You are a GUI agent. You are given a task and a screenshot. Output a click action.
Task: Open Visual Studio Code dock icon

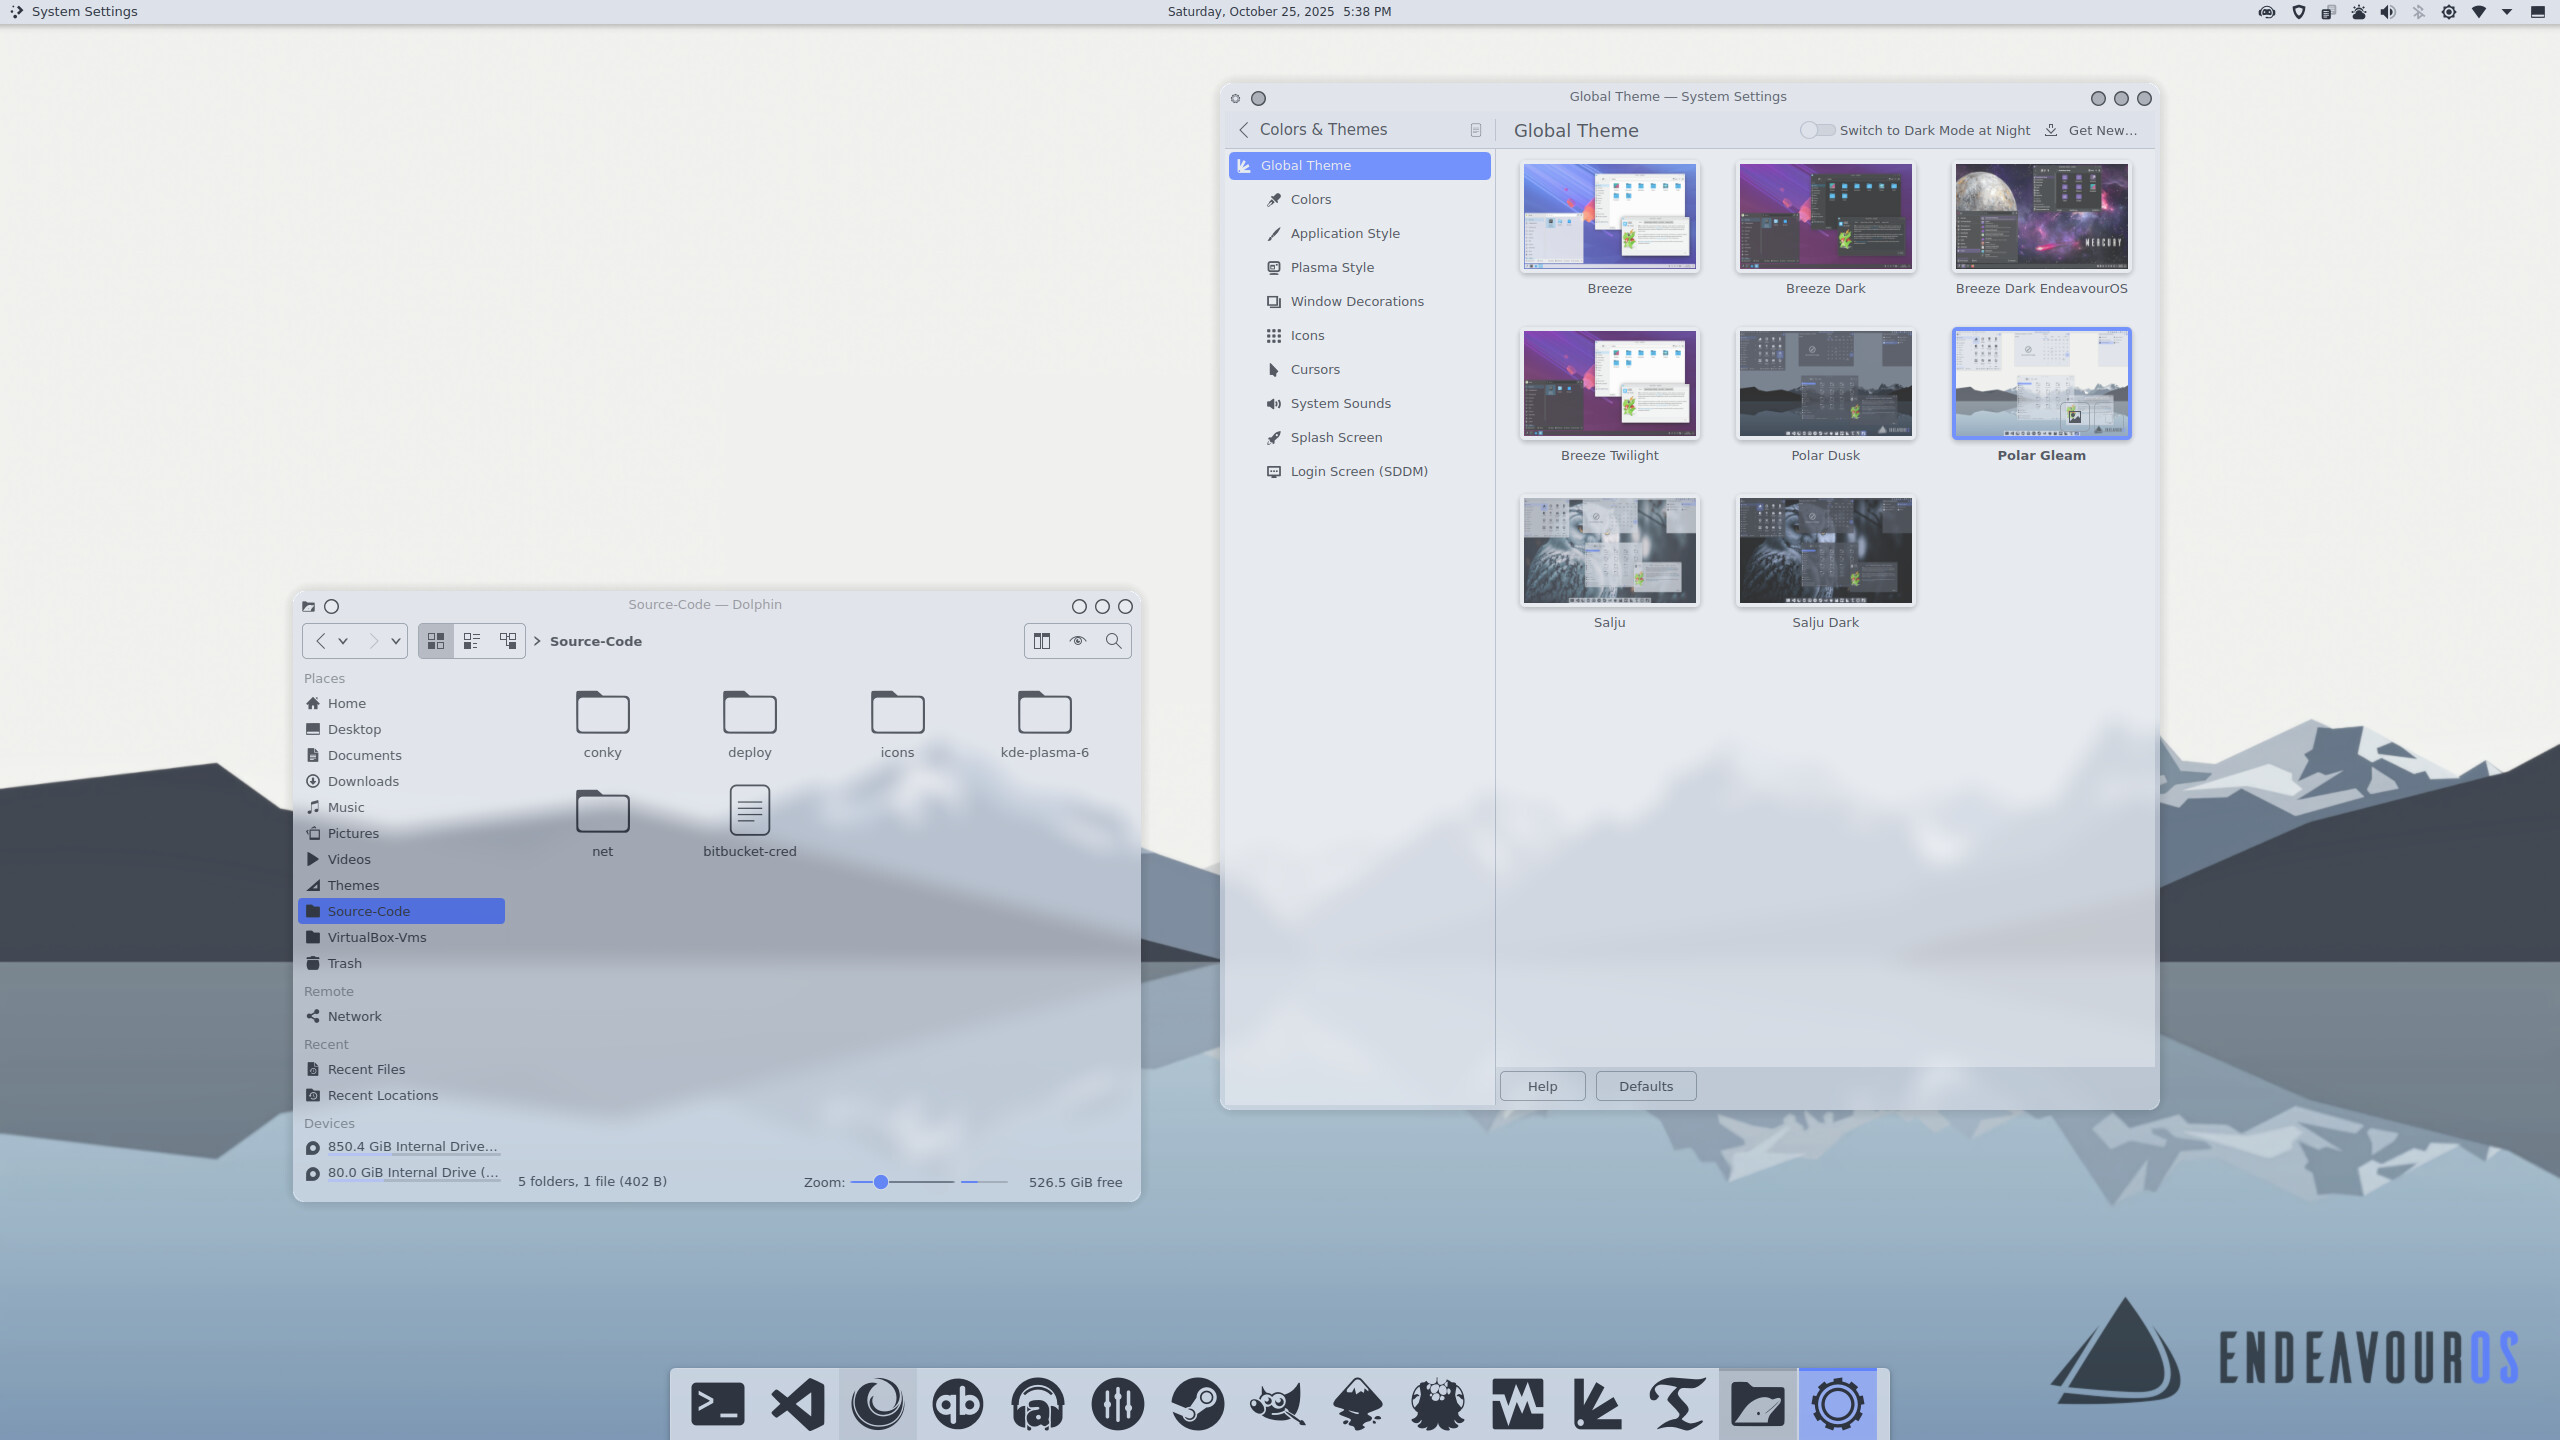click(798, 1404)
